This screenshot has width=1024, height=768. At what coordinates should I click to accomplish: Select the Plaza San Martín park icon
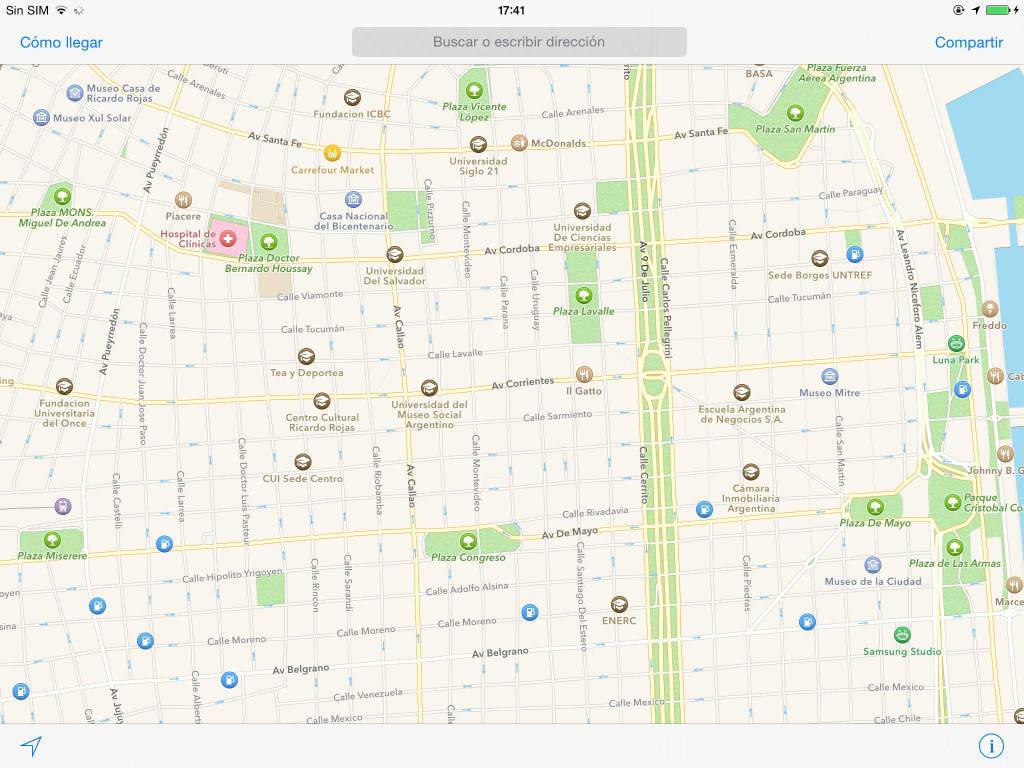[795, 113]
